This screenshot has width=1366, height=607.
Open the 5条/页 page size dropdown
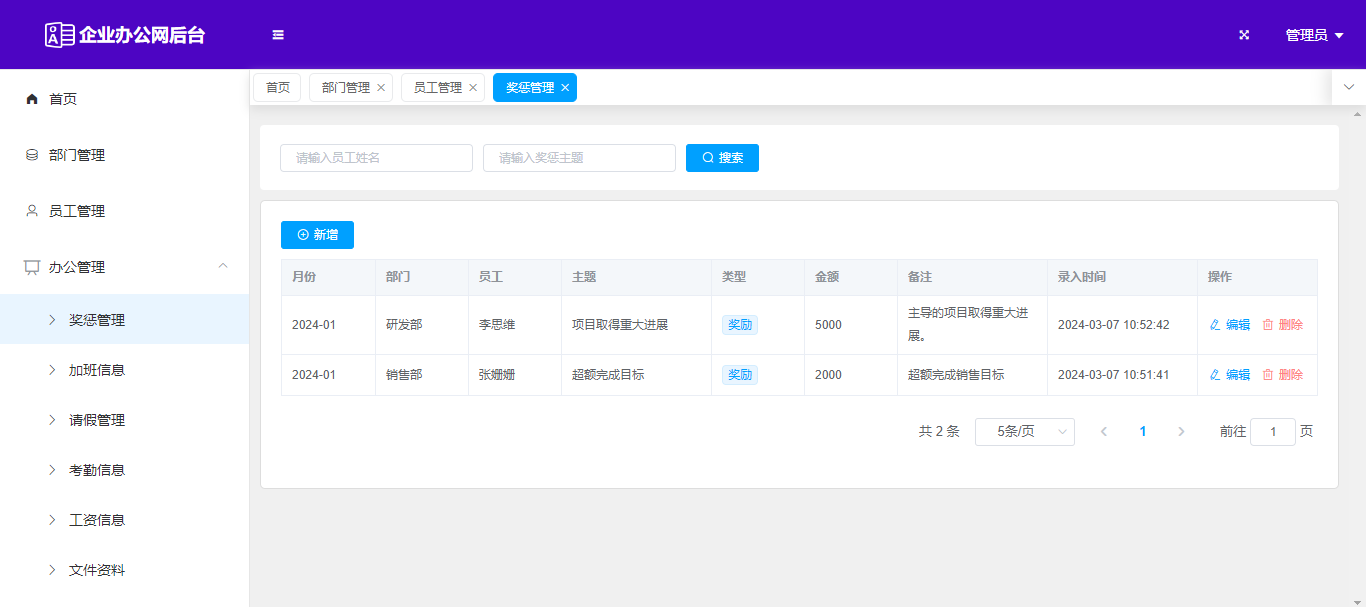point(1024,432)
